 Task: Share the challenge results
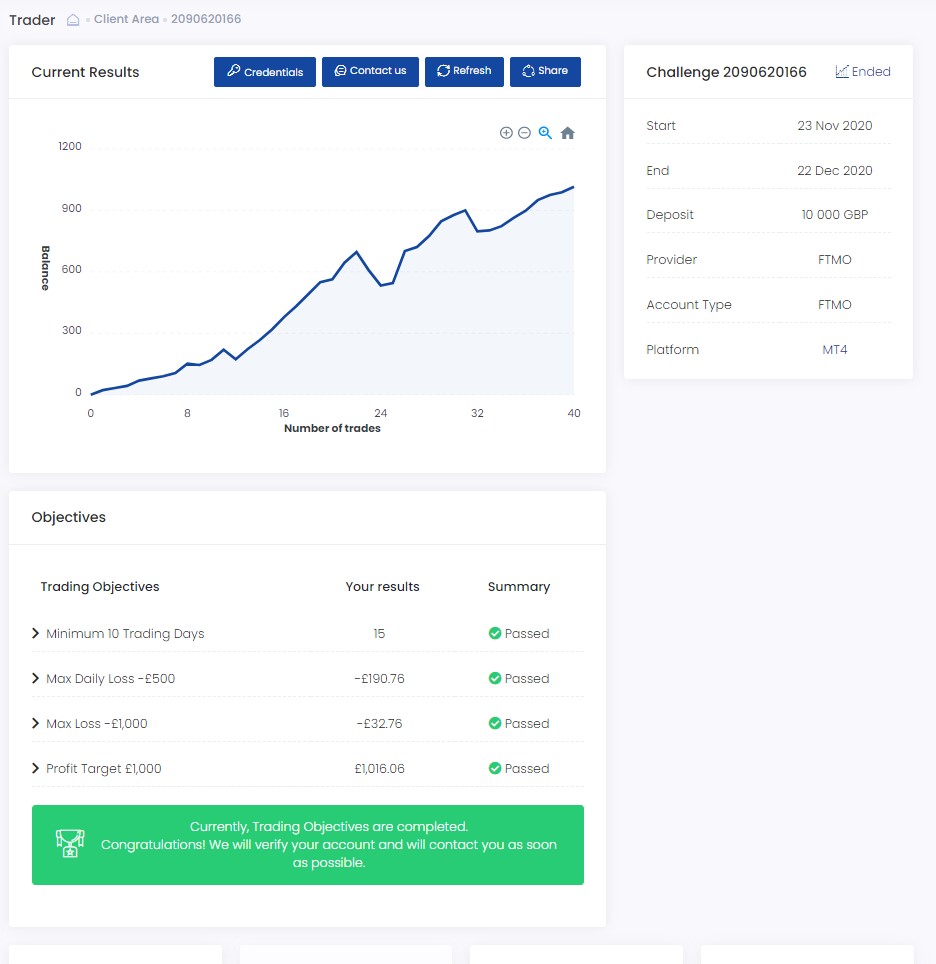(x=545, y=72)
